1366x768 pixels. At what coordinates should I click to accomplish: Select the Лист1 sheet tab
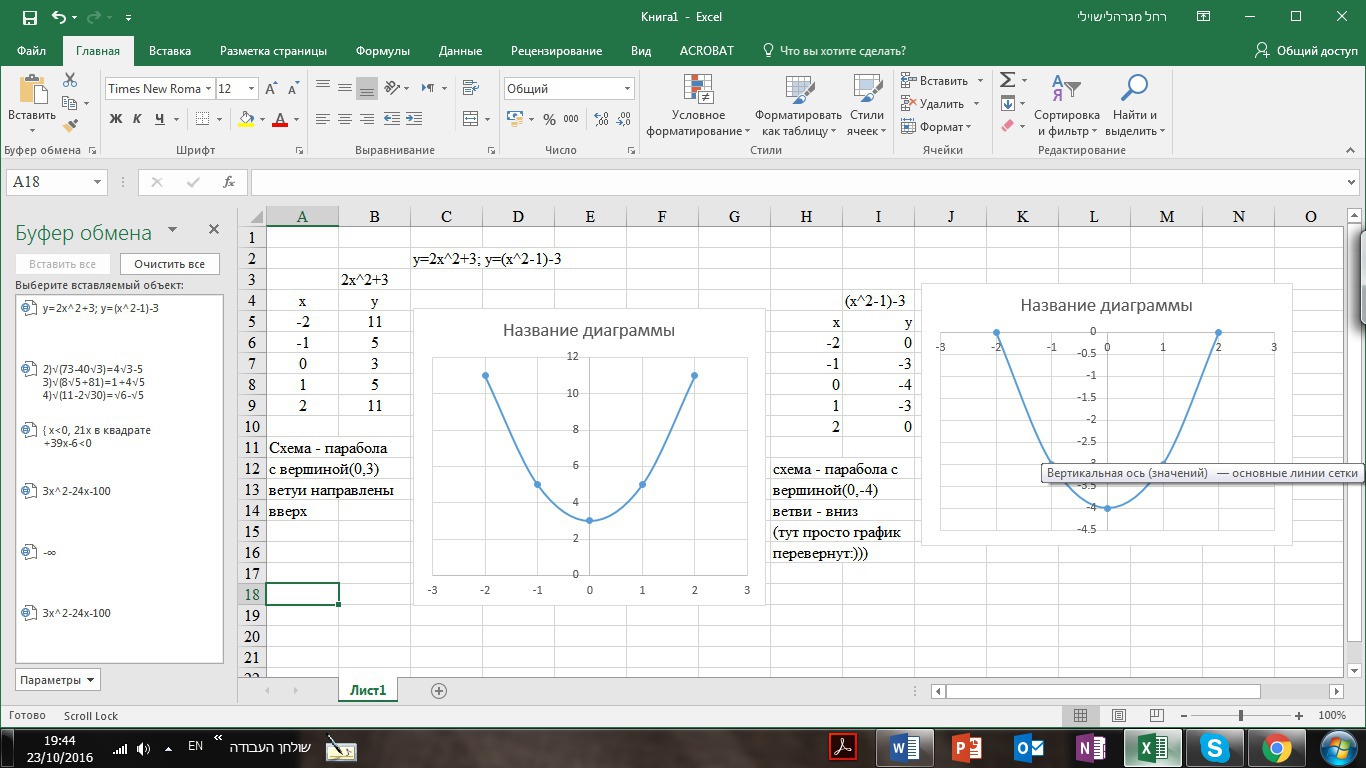coord(368,690)
